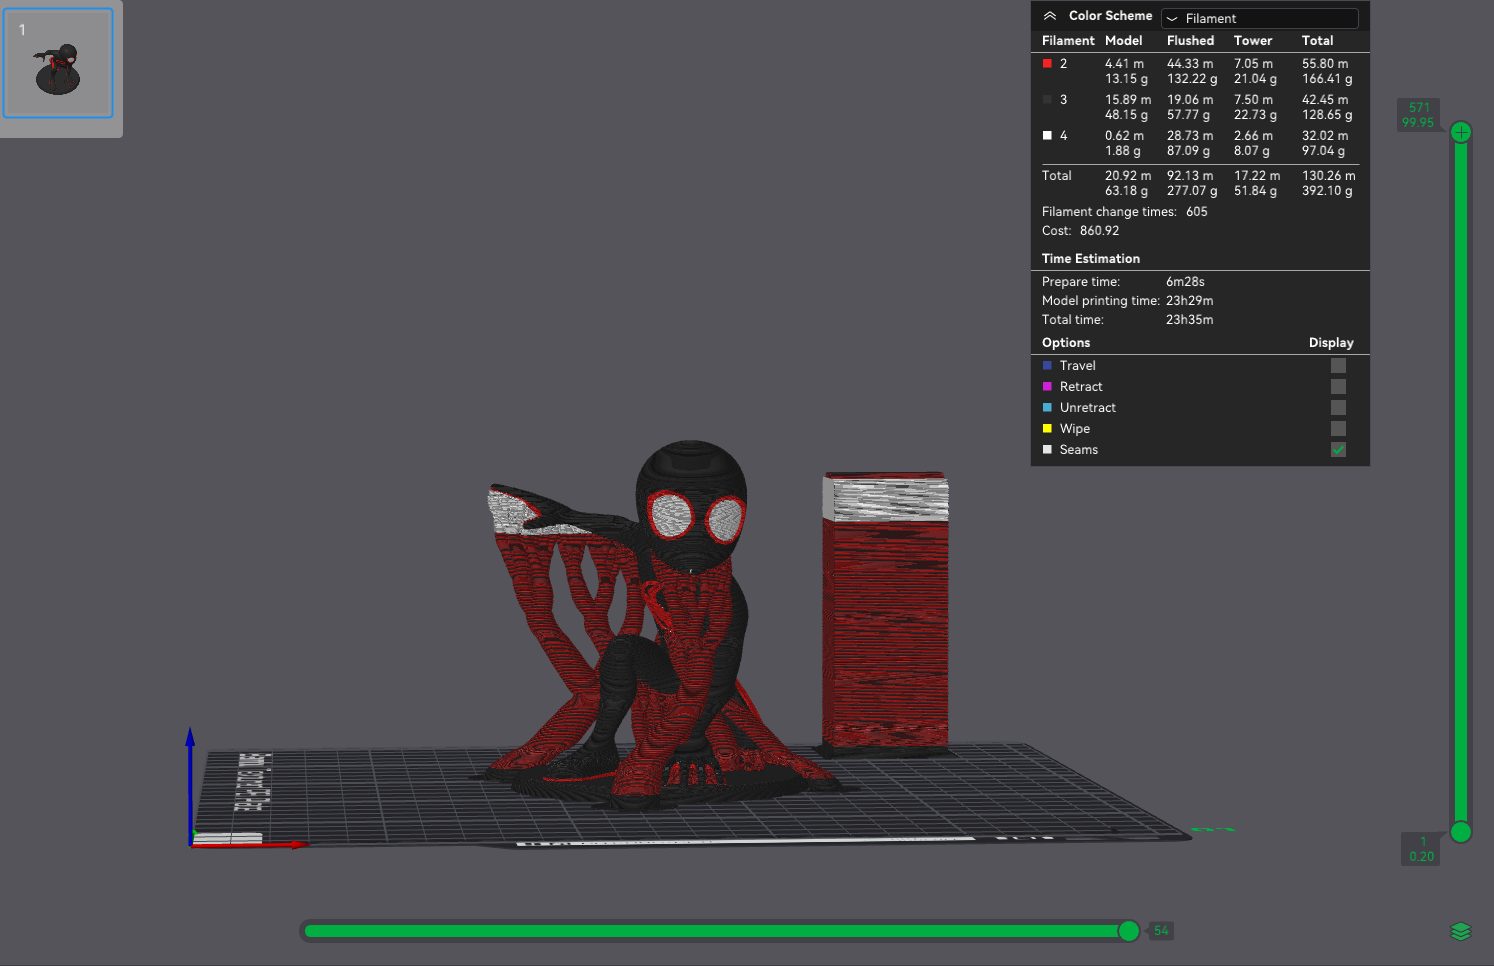This screenshot has height=966, width=1494.
Task: Click the cost value 860.92
Action: click(1099, 231)
